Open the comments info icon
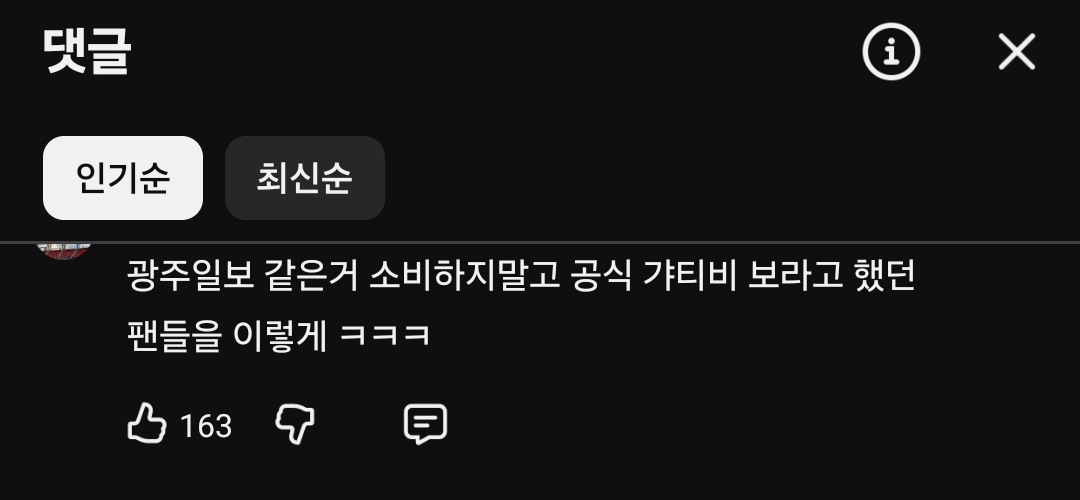 click(x=891, y=52)
